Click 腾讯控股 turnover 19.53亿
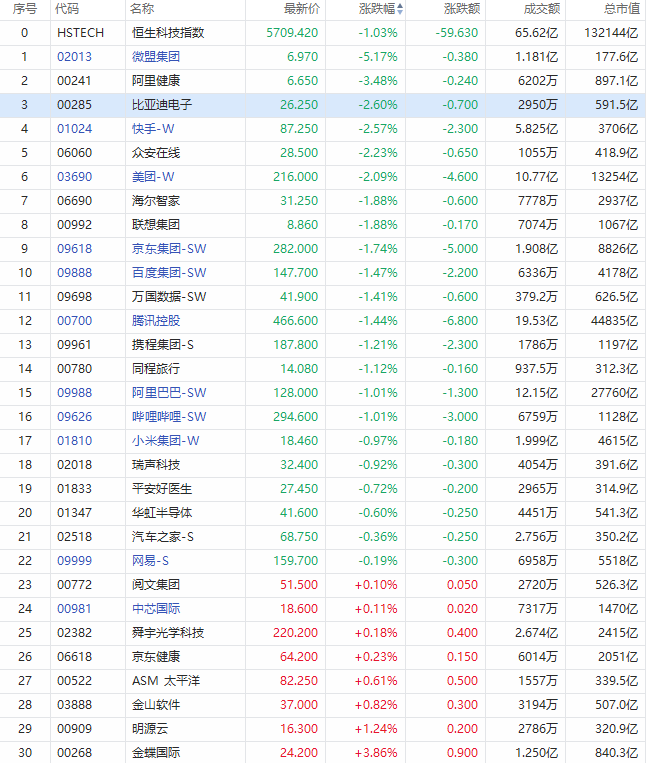The image size is (646, 763). pyautogui.click(x=537, y=321)
